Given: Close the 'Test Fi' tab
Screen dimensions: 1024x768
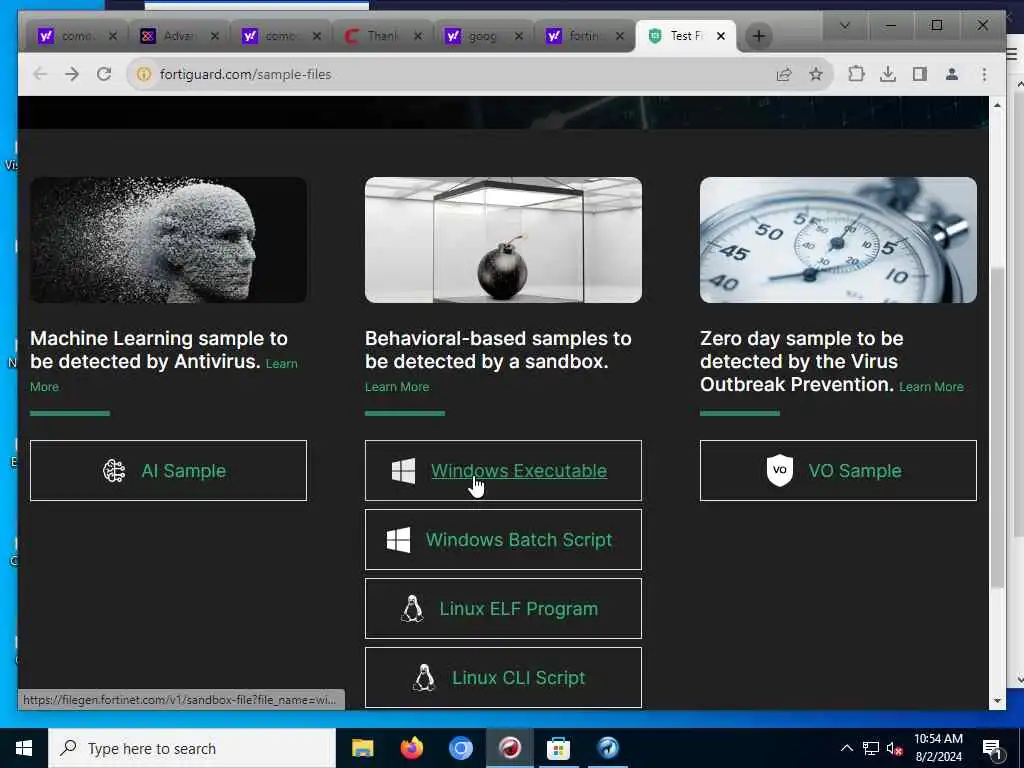Looking at the screenshot, I should (x=721, y=36).
